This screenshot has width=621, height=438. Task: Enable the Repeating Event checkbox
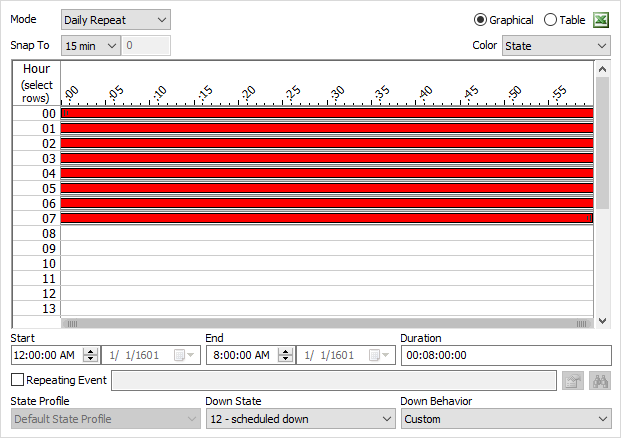click(x=17, y=380)
